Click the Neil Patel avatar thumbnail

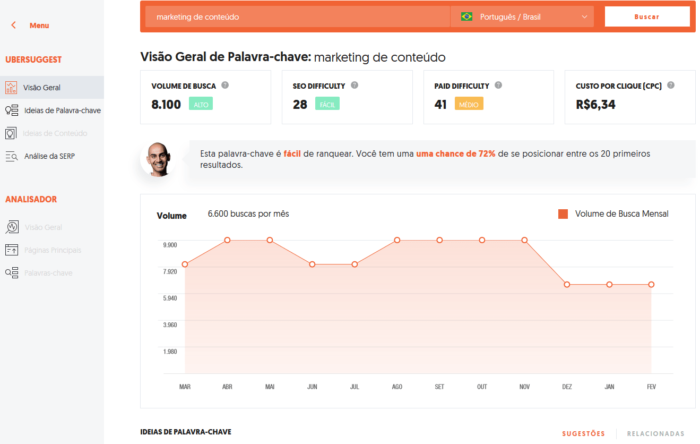coord(158,160)
